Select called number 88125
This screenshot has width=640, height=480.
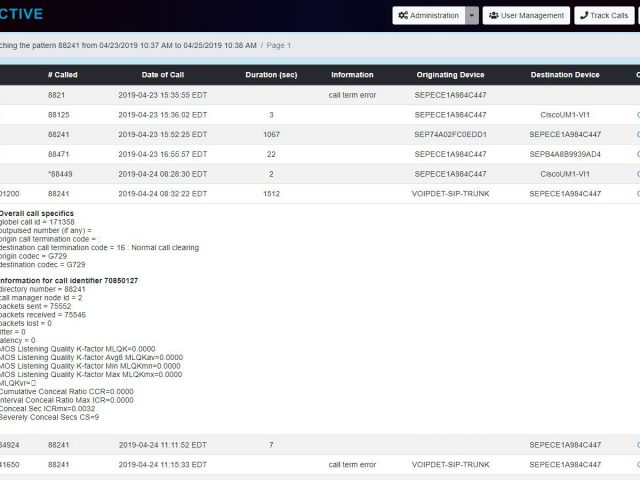pos(59,115)
